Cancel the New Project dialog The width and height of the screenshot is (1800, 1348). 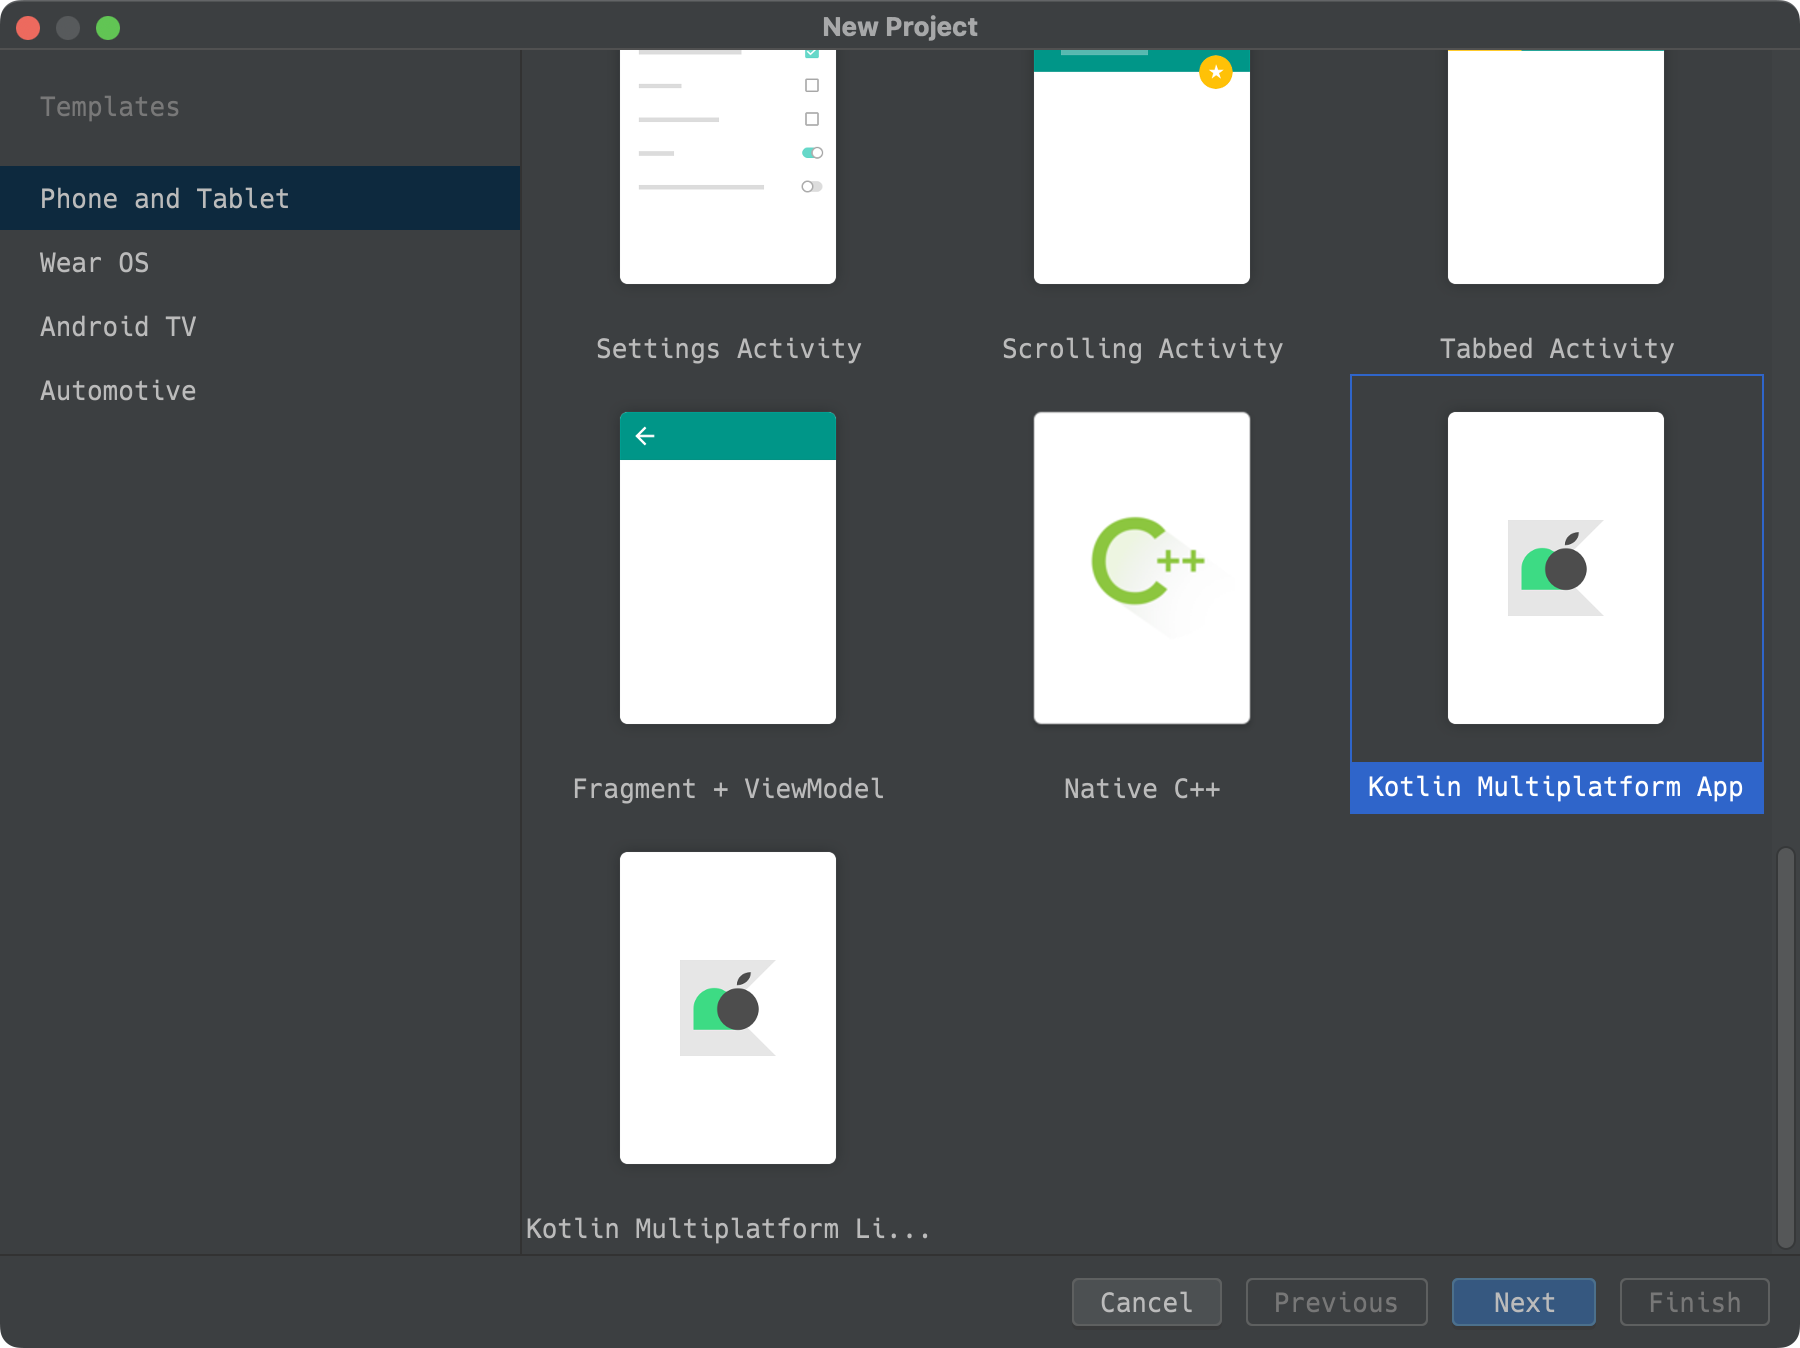1147,1302
